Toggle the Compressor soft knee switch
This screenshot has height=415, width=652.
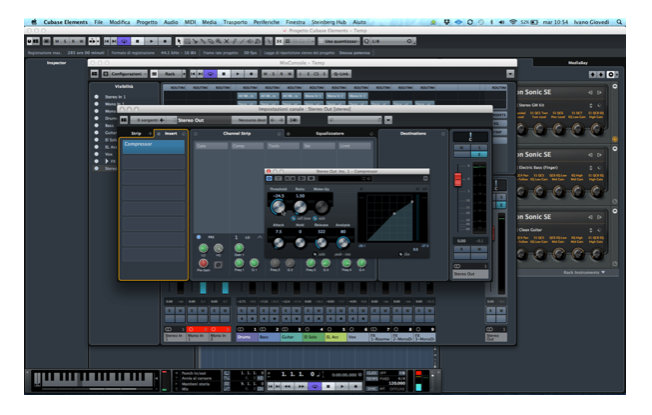(x=294, y=218)
